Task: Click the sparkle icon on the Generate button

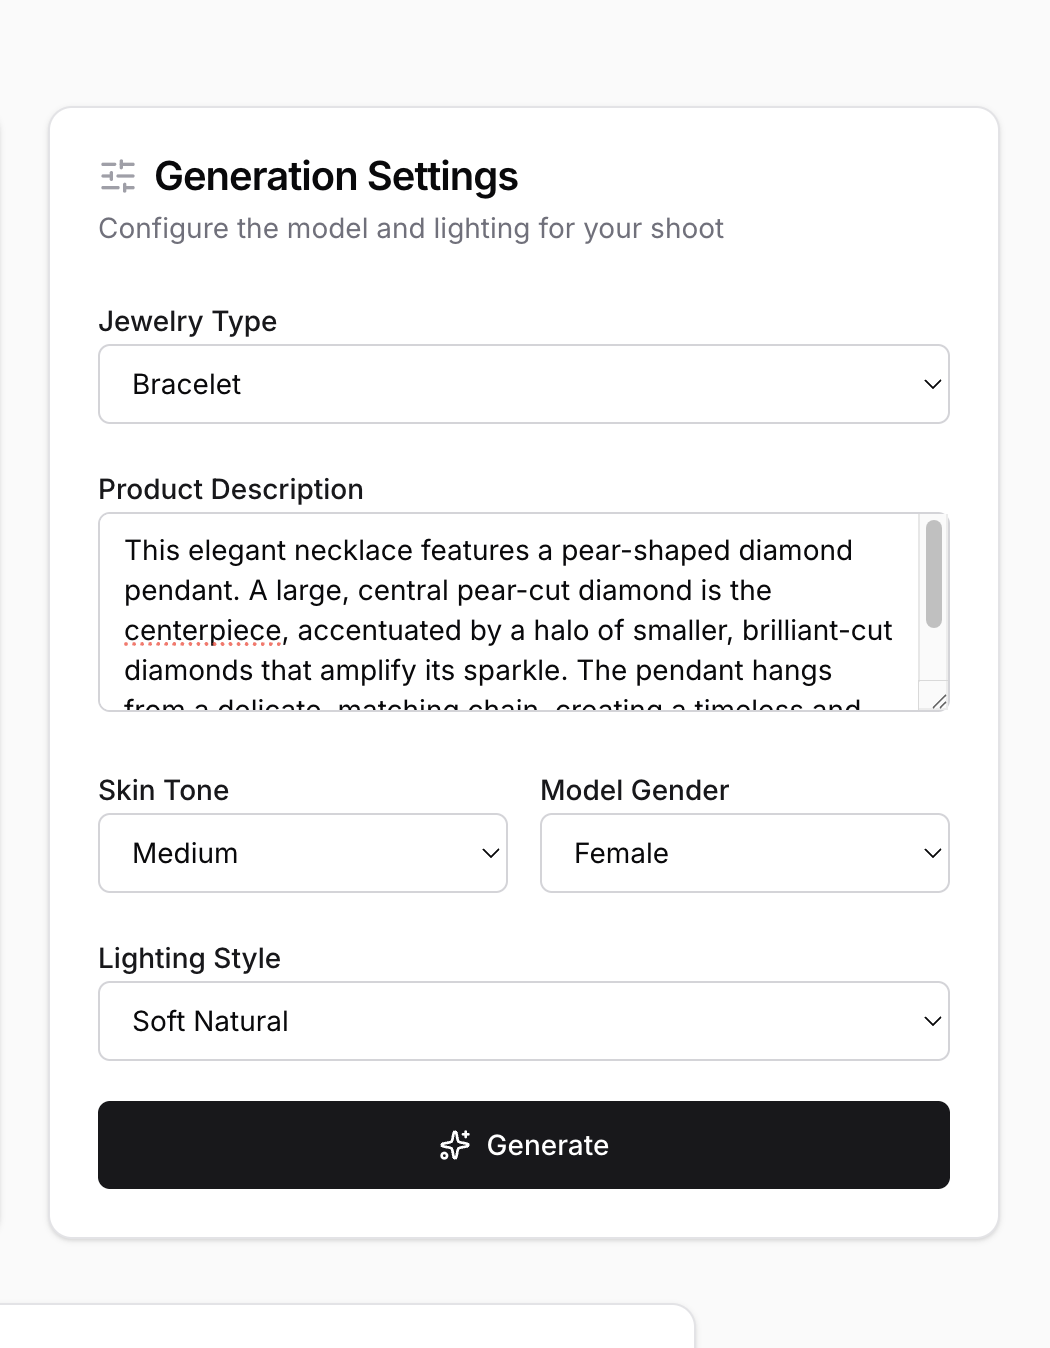Action: point(455,1145)
